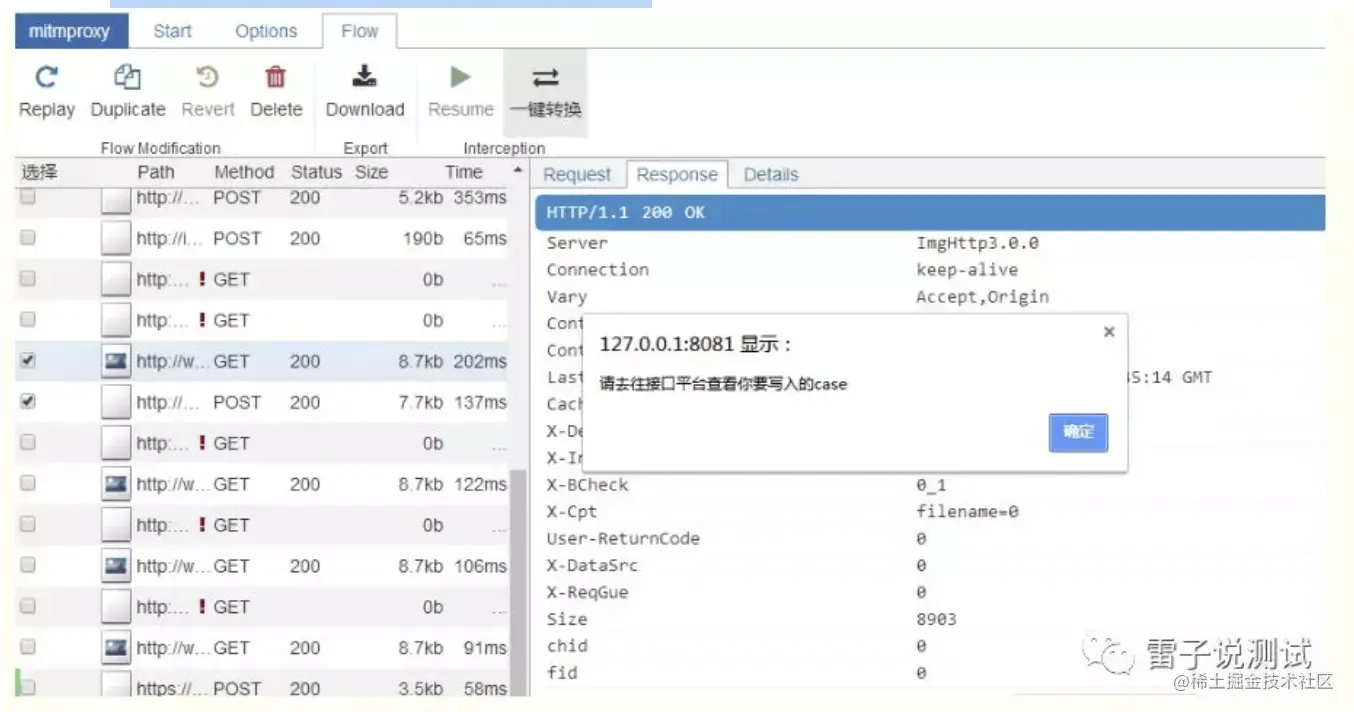1354x712 pixels.
Task: Select the Flow tab
Action: tap(359, 31)
